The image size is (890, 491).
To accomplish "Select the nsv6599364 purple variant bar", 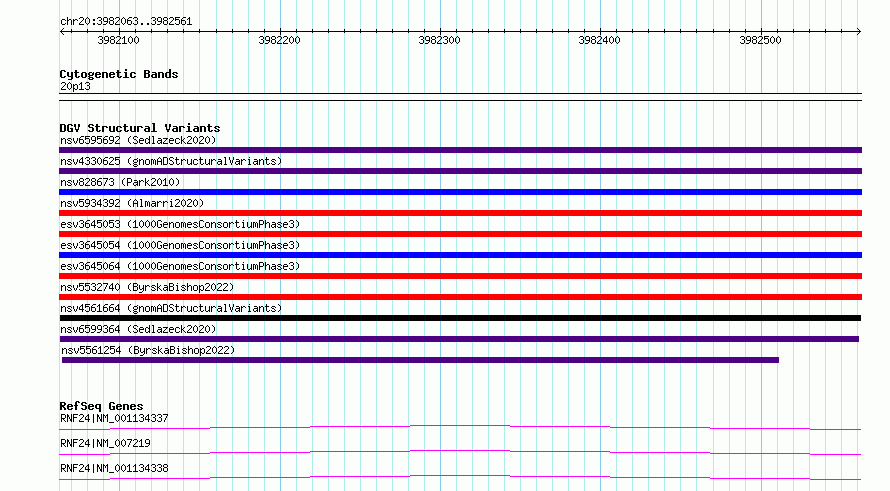I will pyautogui.click(x=459, y=339).
